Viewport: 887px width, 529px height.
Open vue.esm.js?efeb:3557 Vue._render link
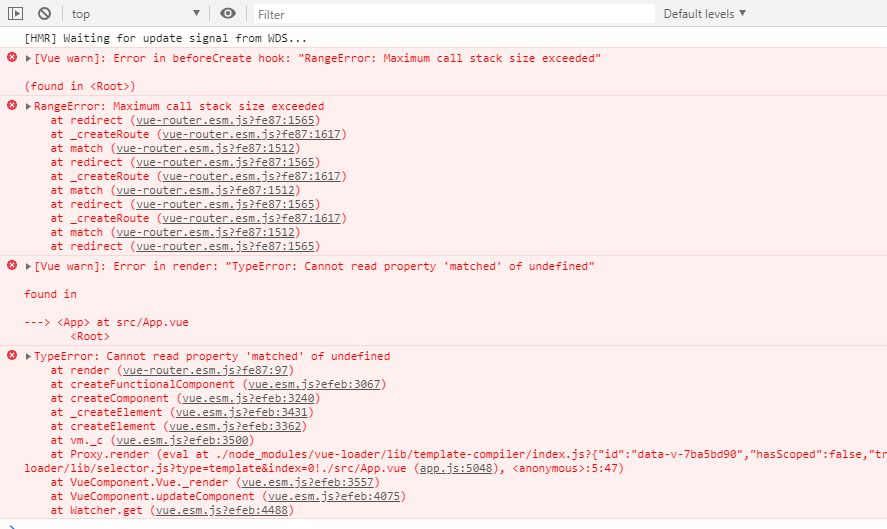coord(308,483)
